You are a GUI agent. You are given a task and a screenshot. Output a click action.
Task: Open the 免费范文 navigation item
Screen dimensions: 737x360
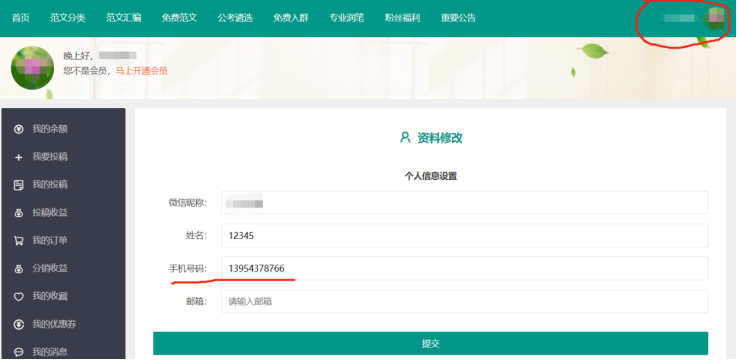coord(179,18)
